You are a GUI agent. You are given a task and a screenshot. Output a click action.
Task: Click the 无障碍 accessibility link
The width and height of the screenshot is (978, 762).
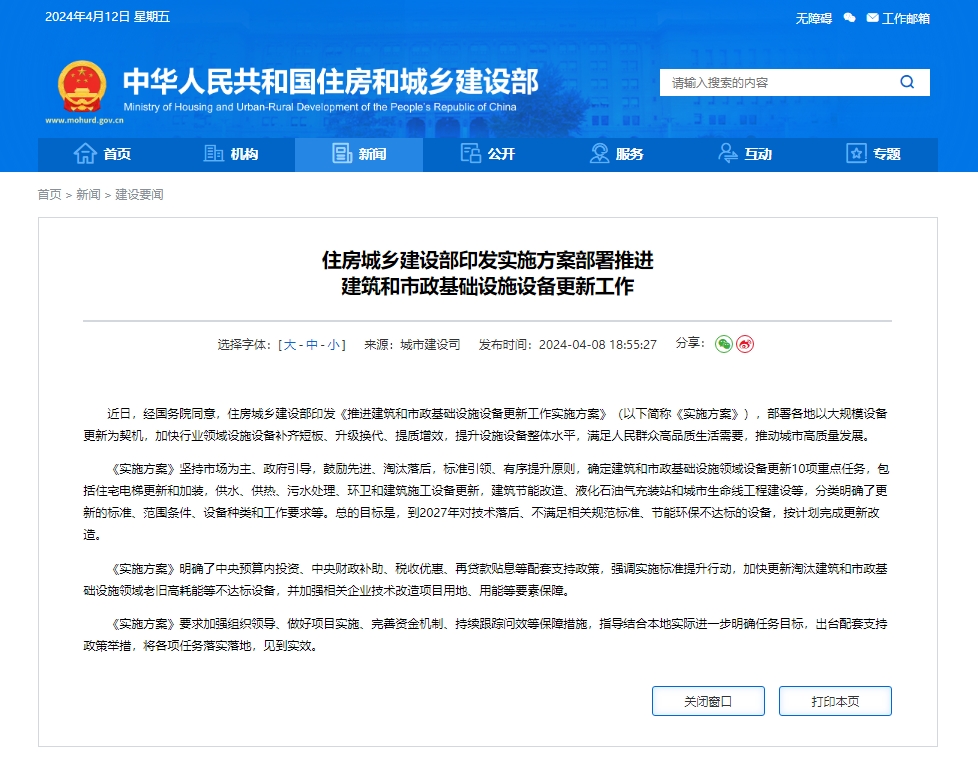813,19
